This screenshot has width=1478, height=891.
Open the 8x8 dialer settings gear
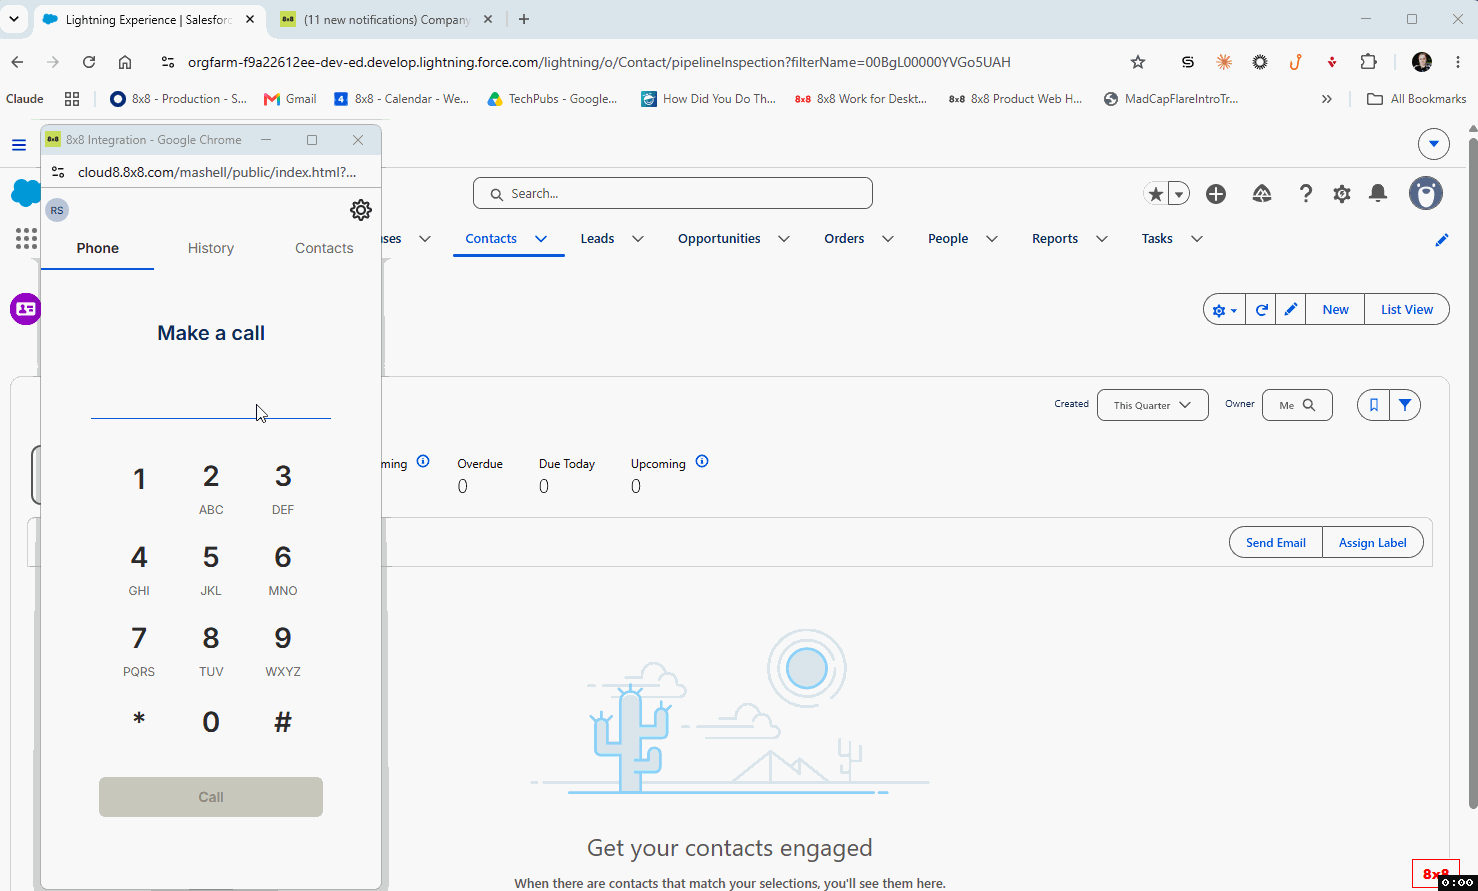point(361,210)
